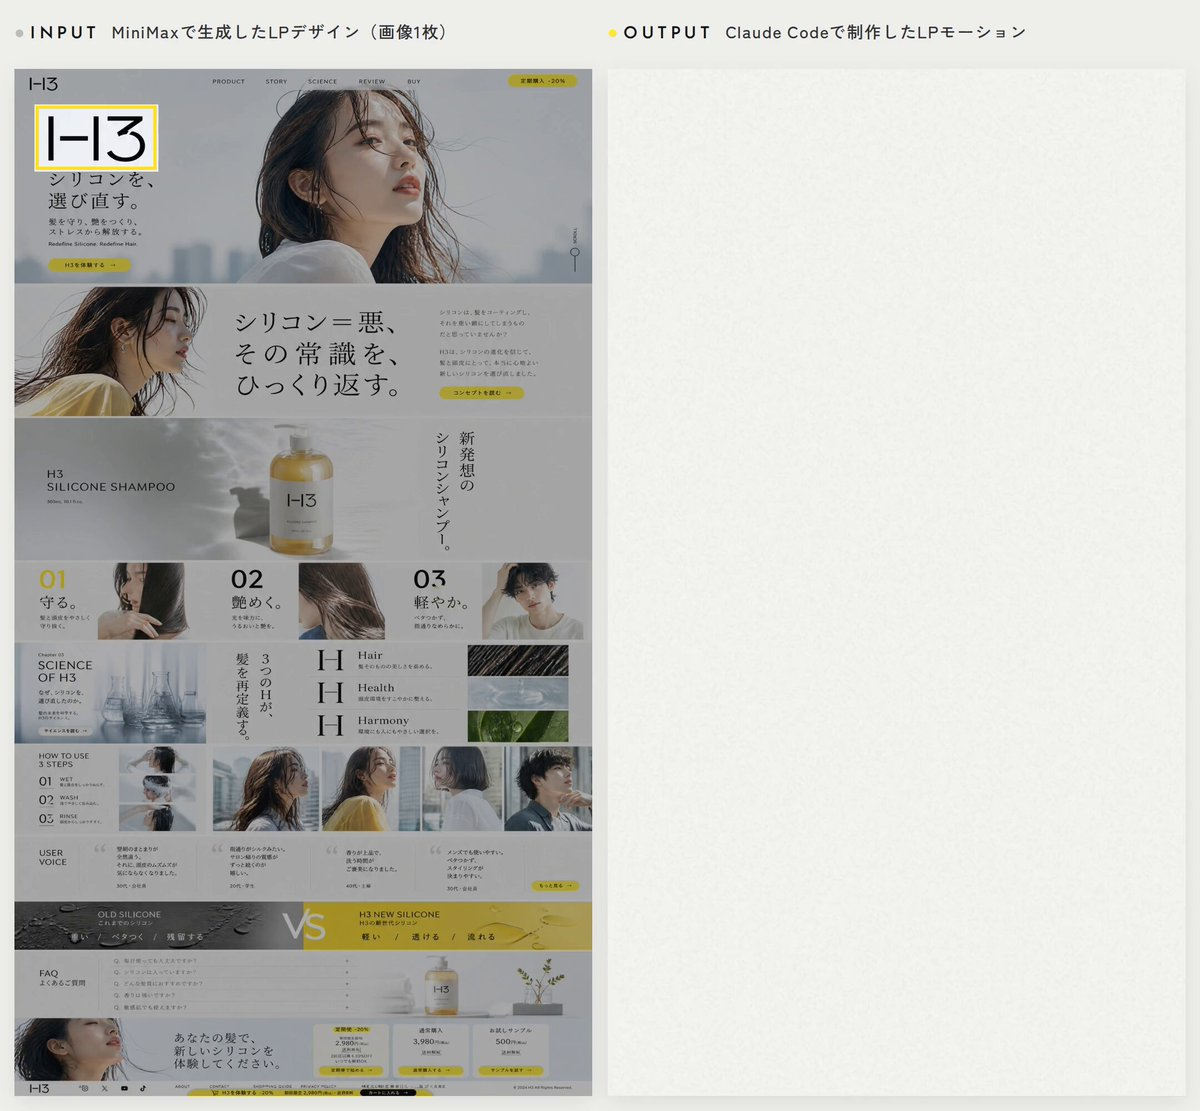Expand the first FAQ question row
Image resolution: width=1200 pixels, height=1111 pixels.
(x=232, y=961)
